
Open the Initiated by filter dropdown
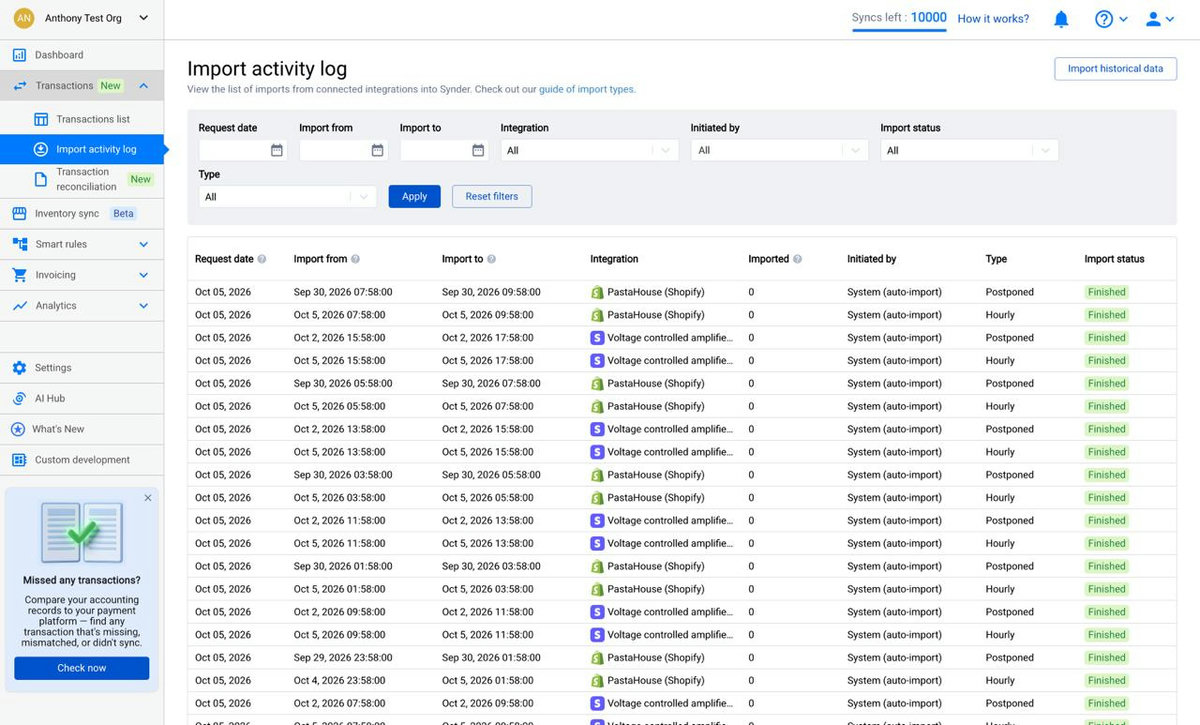(x=780, y=150)
